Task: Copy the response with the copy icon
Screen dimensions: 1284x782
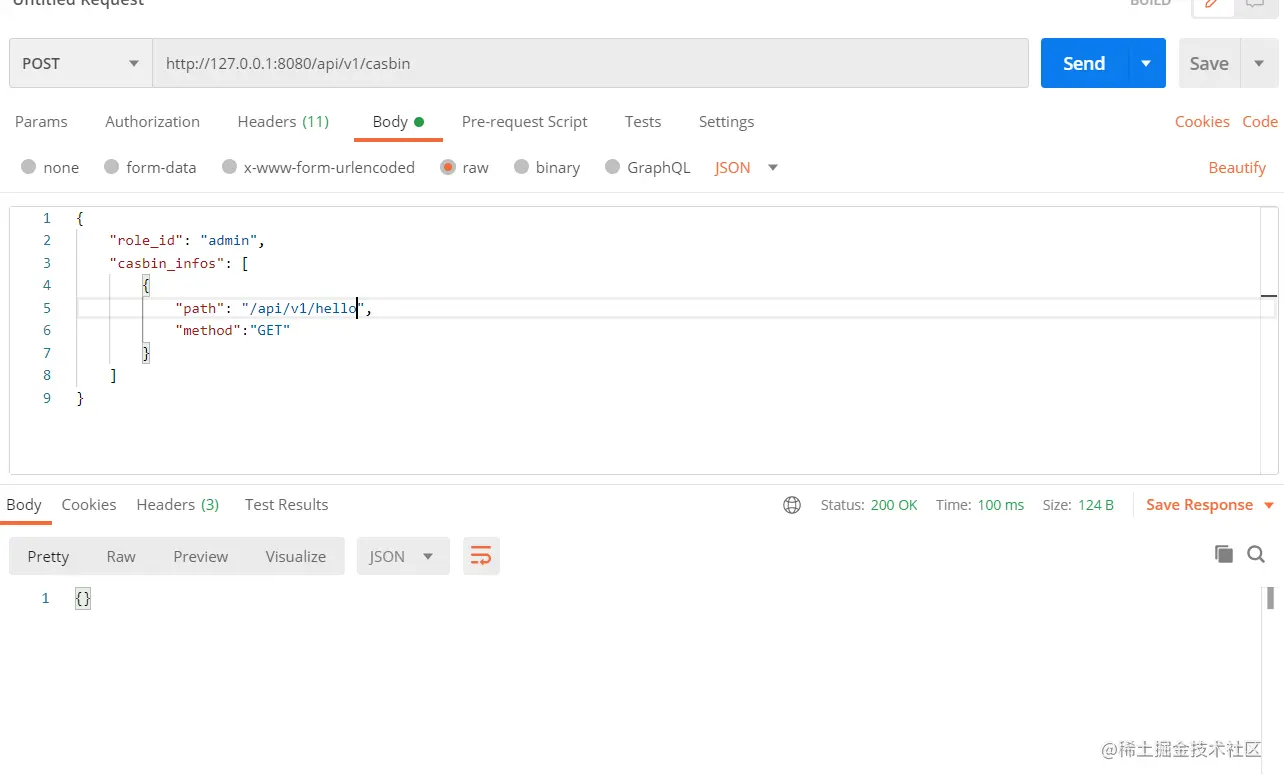Action: tap(1223, 554)
